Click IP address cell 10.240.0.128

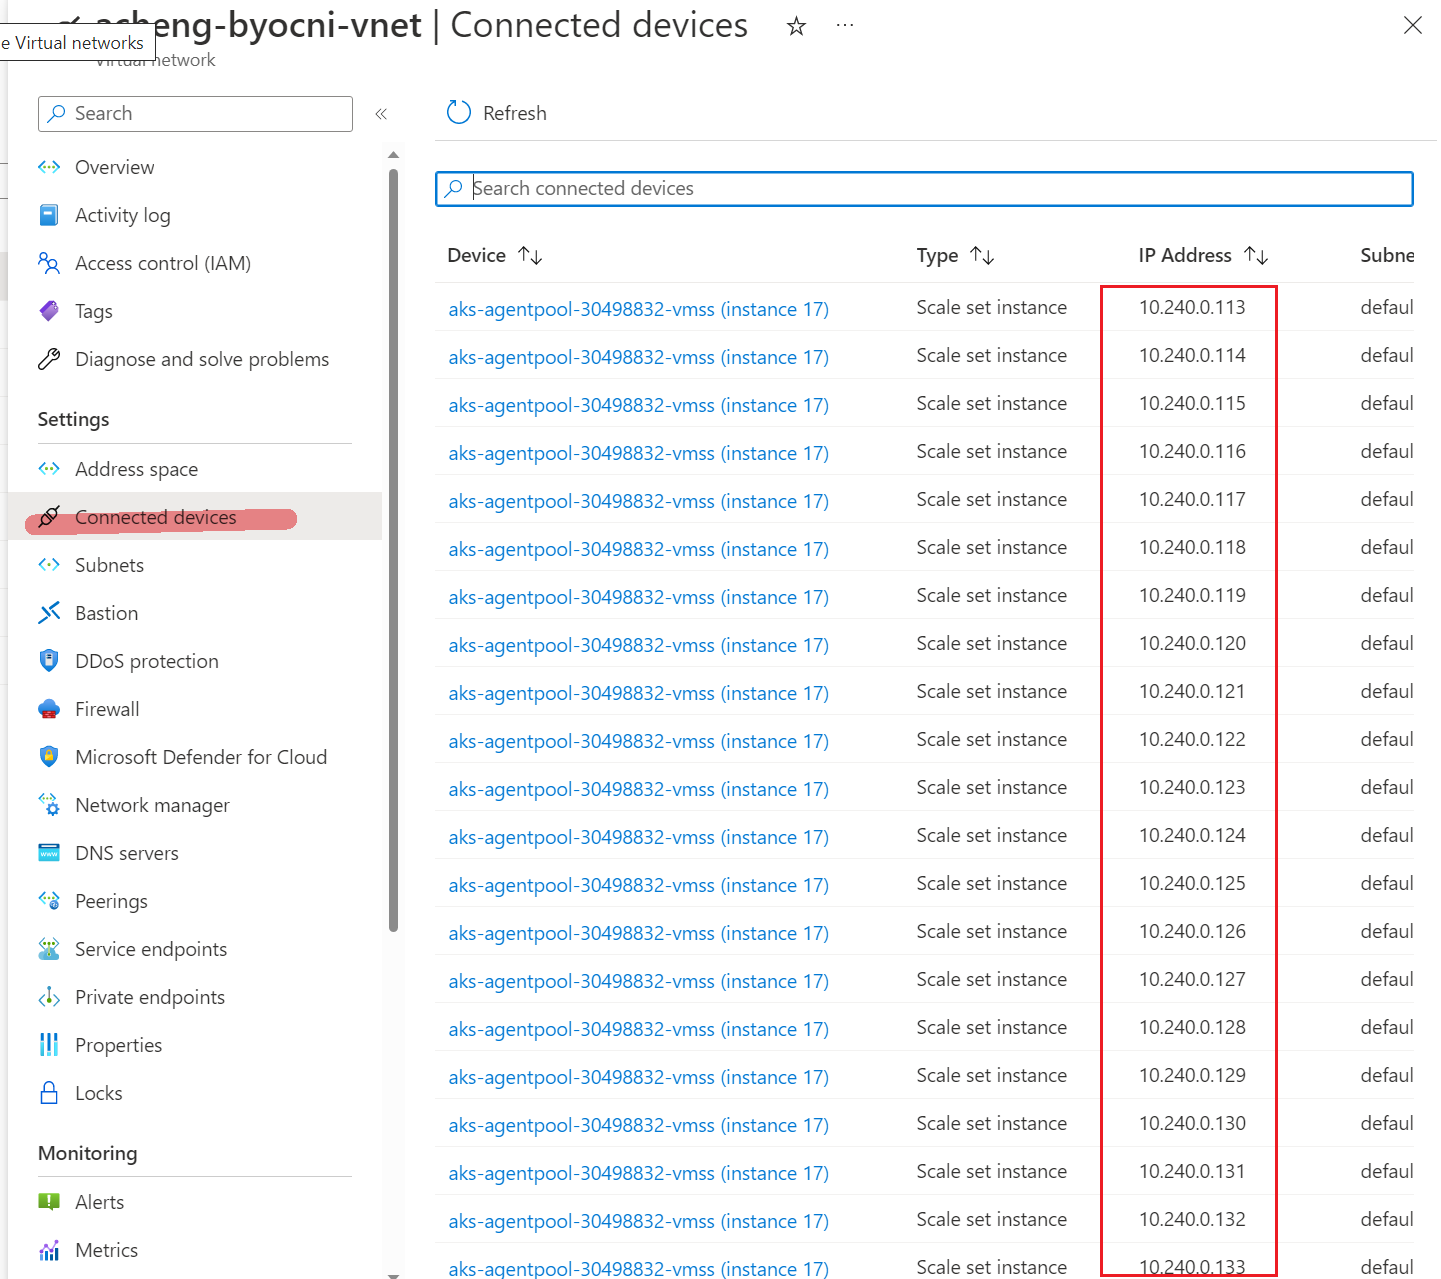1192,1027
